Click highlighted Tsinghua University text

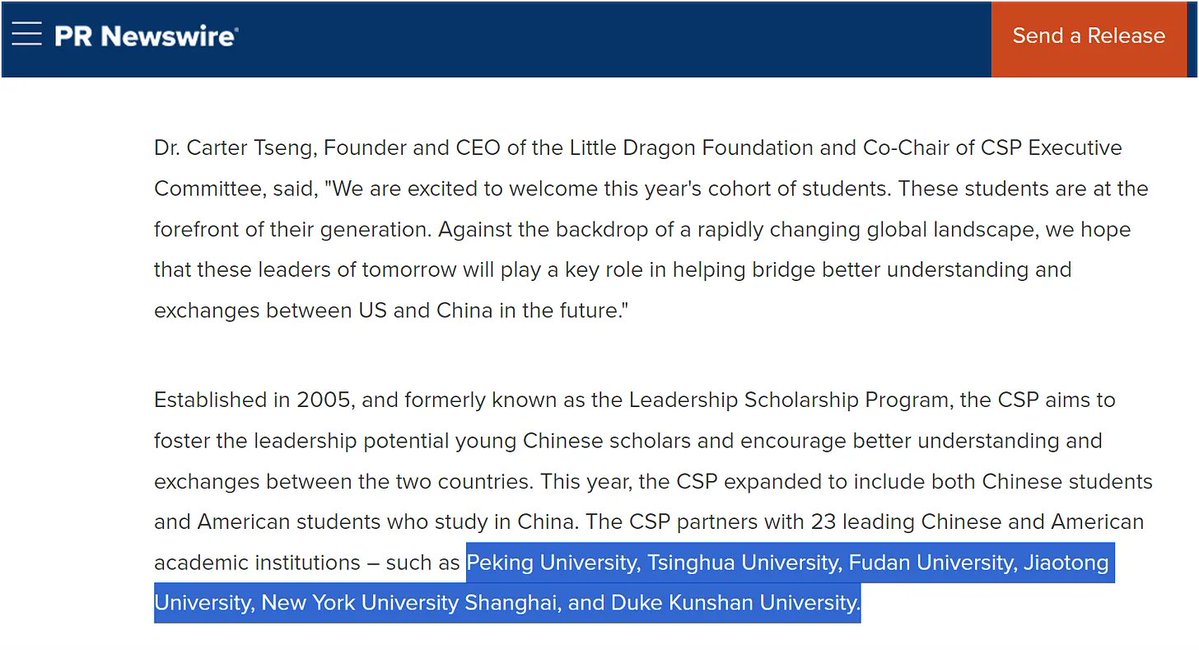[743, 563]
